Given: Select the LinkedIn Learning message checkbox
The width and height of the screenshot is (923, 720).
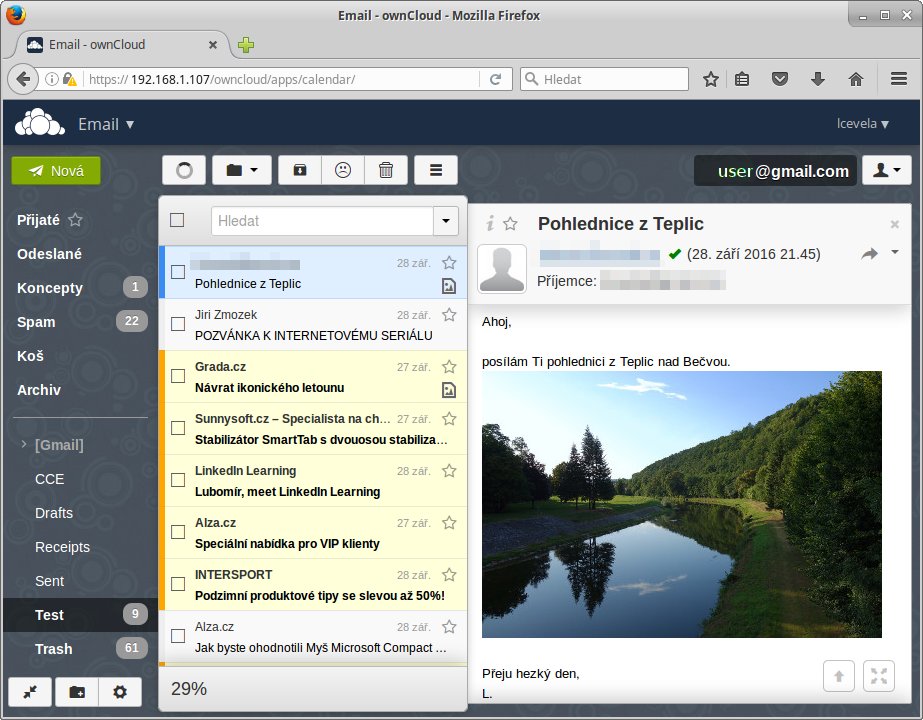Looking at the screenshot, I should click(x=178, y=480).
